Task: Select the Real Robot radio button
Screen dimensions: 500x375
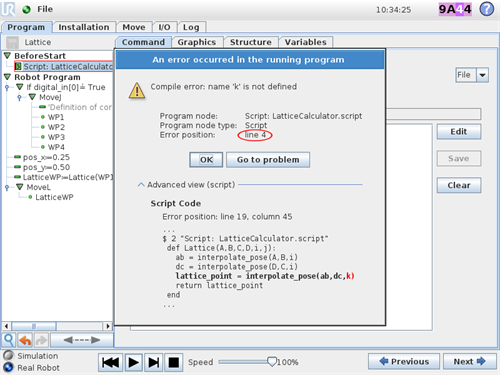Action: pyautogui.click(x=8, y=367)
